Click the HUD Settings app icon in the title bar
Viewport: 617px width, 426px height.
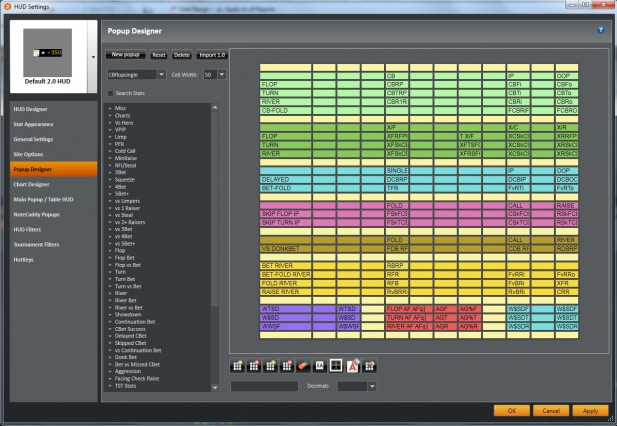tap(7, 6)
